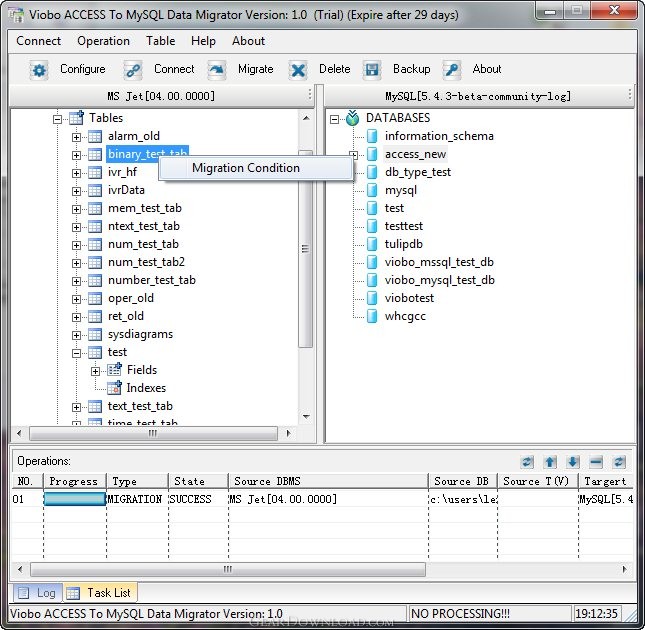The height and width of the screenshot is (630, 645).
Task: Click scroll up arrow of source tree
Action: 306,118
